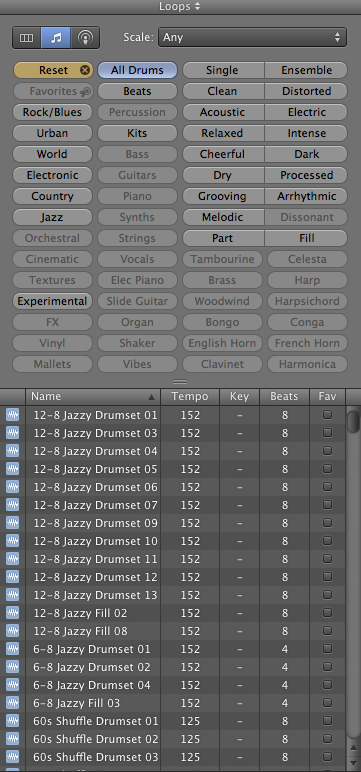Favorite the 12-8 Jazzy Drumset 07 loop
Screen dimensions: 361x772
click(x=327, y=505)
